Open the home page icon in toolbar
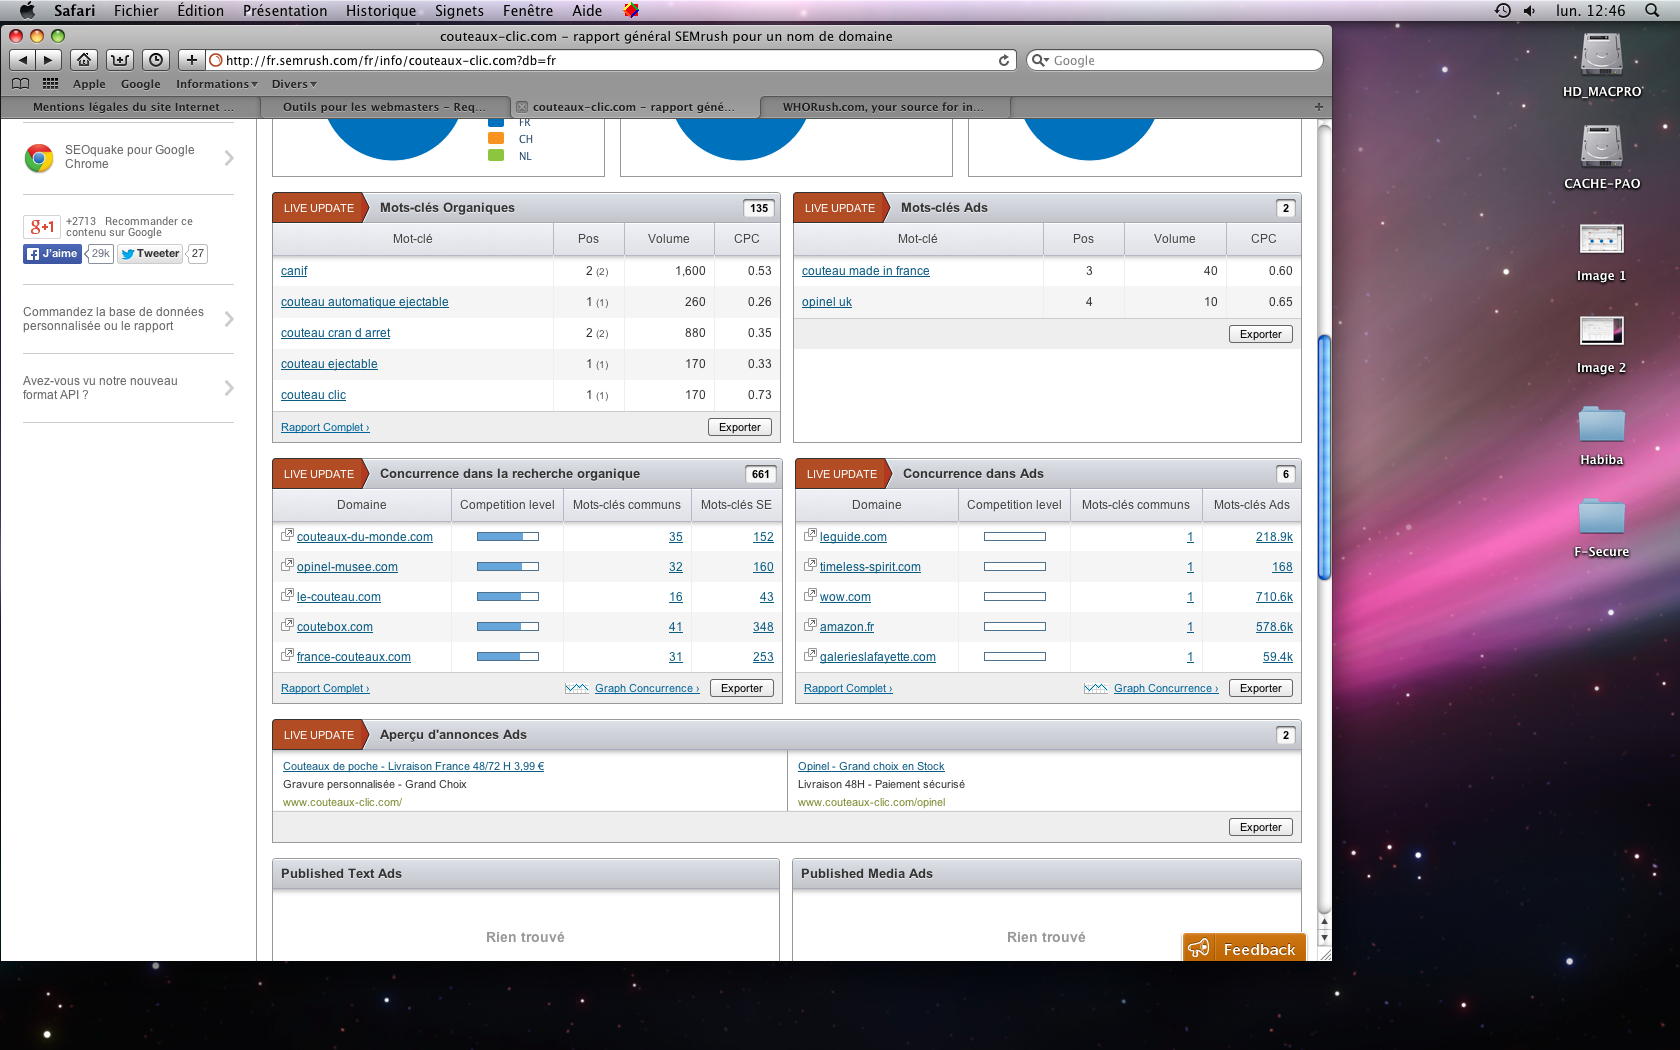The image size is (1680, 1050). click(85, 60)
